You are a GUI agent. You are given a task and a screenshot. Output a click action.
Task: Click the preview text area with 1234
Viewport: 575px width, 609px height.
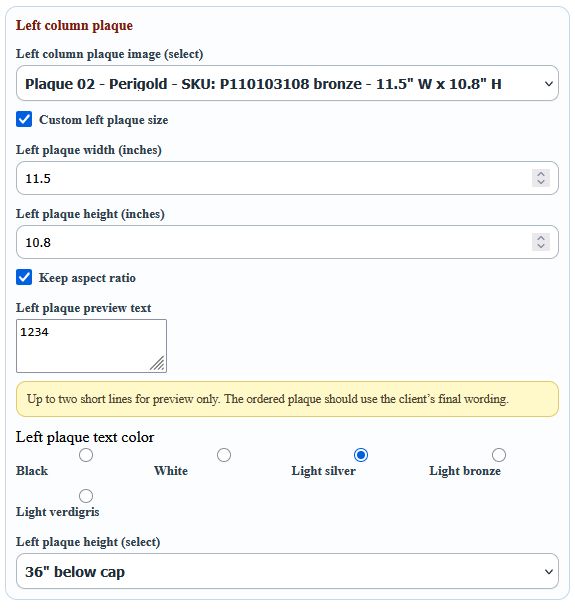91,346
